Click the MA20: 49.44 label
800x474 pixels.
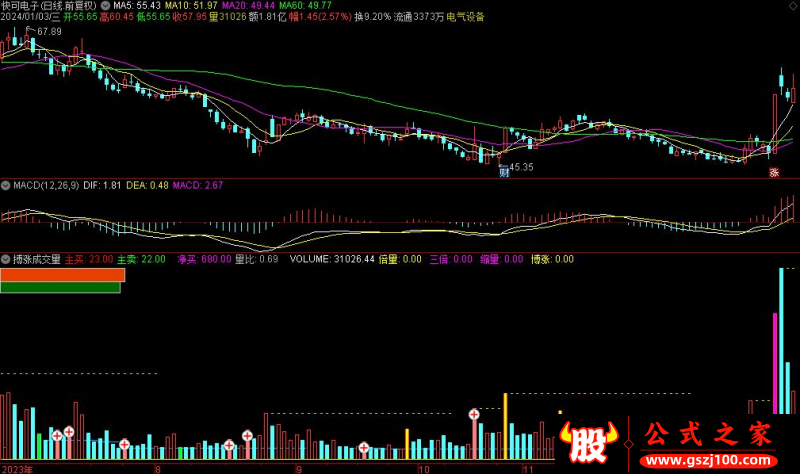click(x=248, y=6)
